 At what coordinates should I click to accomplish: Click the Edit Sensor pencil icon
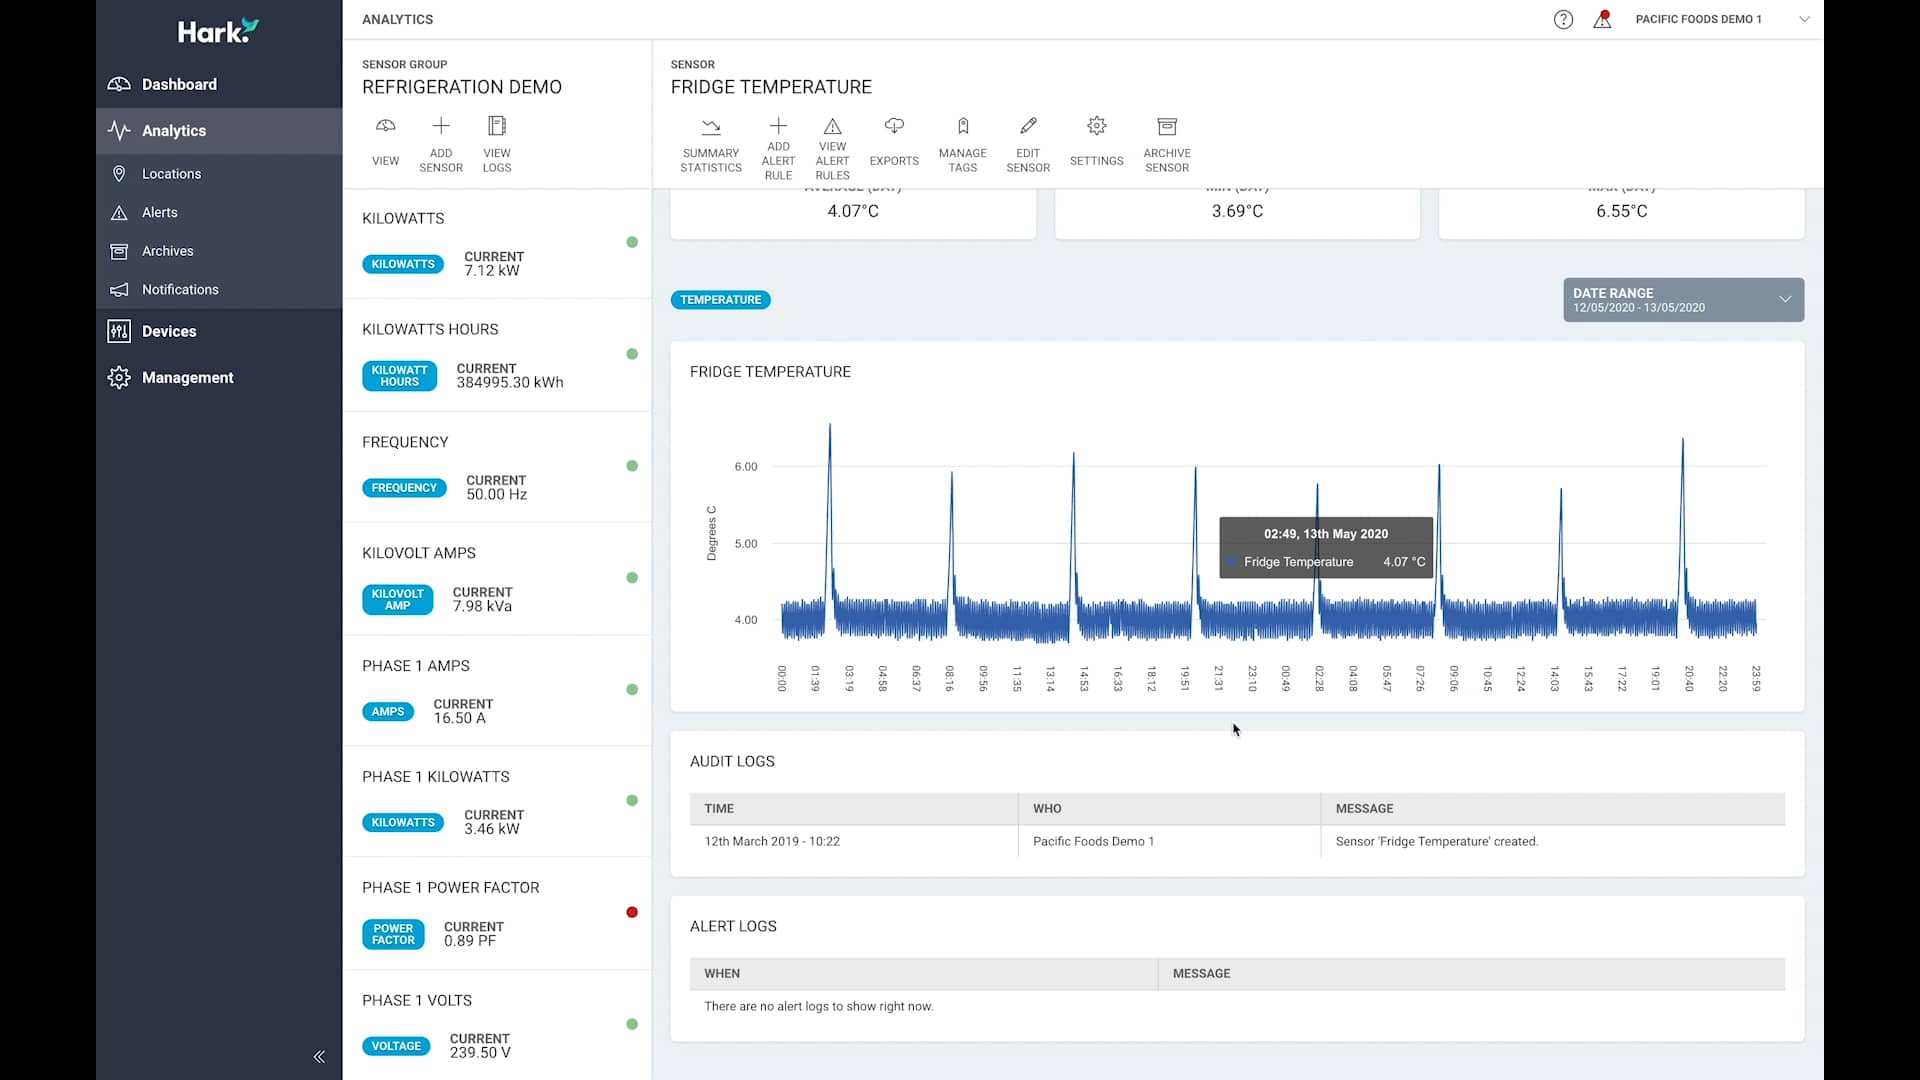tap(1028, 143)
